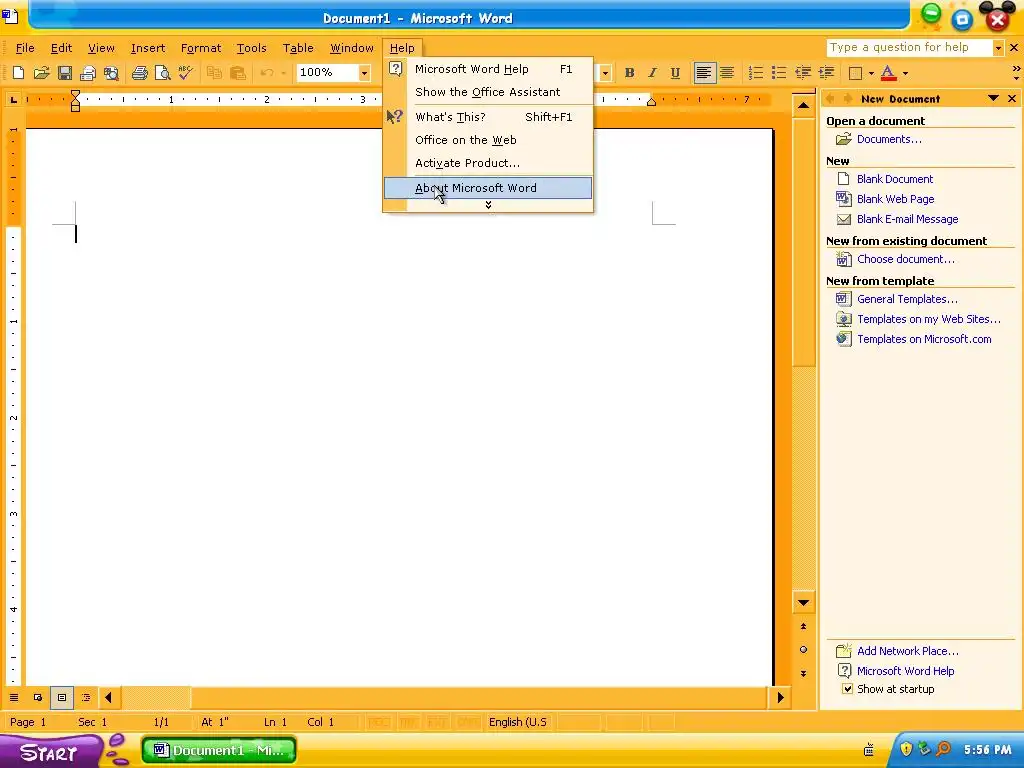Screen dimensions: 1024x768
Task: Click the Undo arrow icon
Action: click(266, 73)
